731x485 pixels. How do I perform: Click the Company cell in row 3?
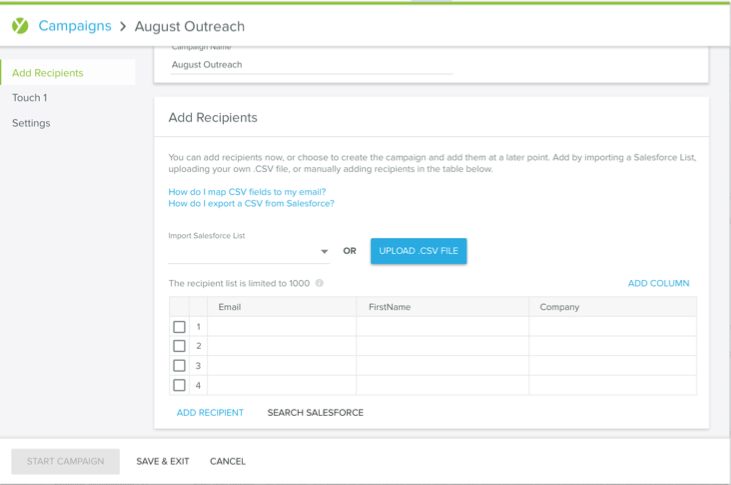click(x=613, y=366)
